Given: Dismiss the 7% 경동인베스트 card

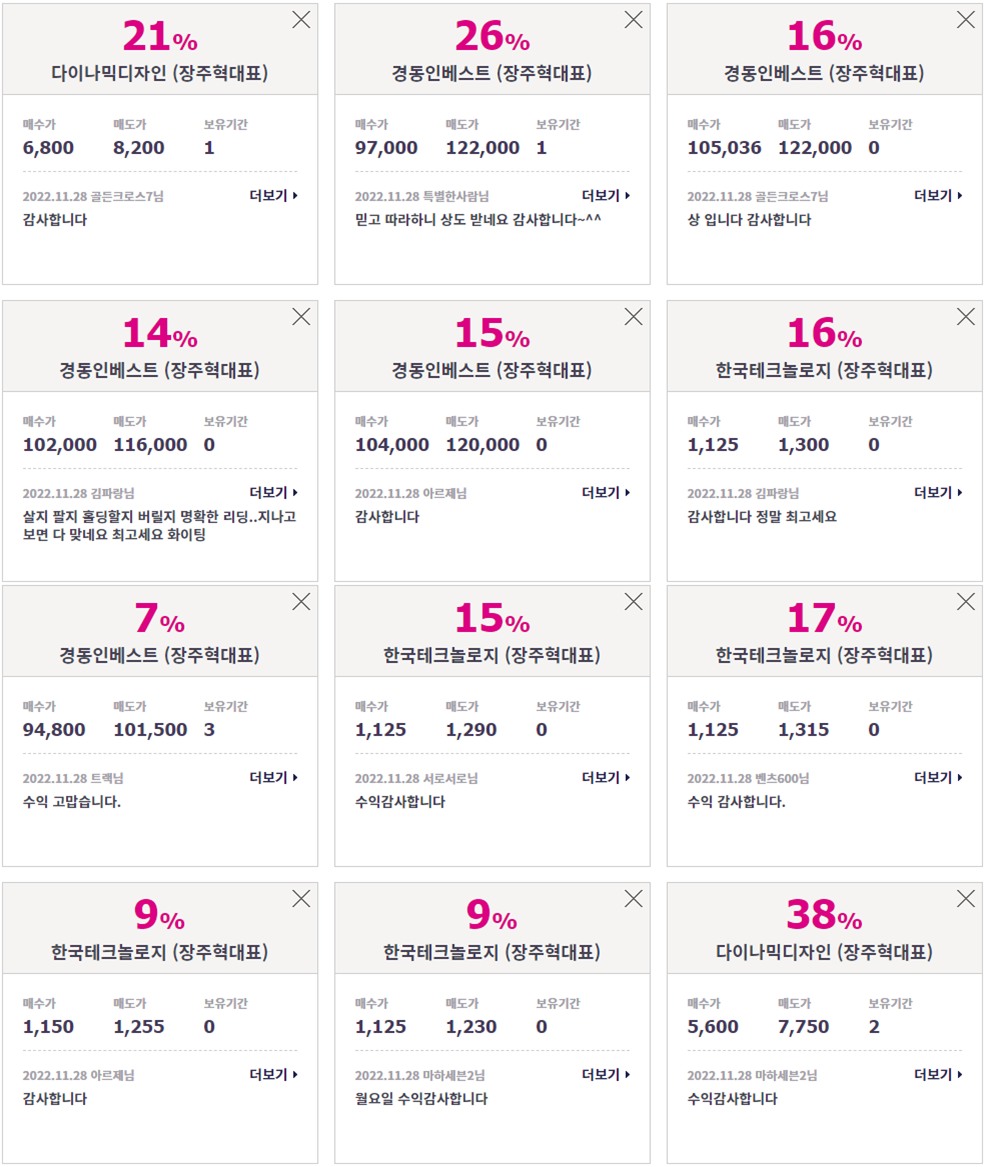Looking at the screenshot, I should [x=301, y=602].
